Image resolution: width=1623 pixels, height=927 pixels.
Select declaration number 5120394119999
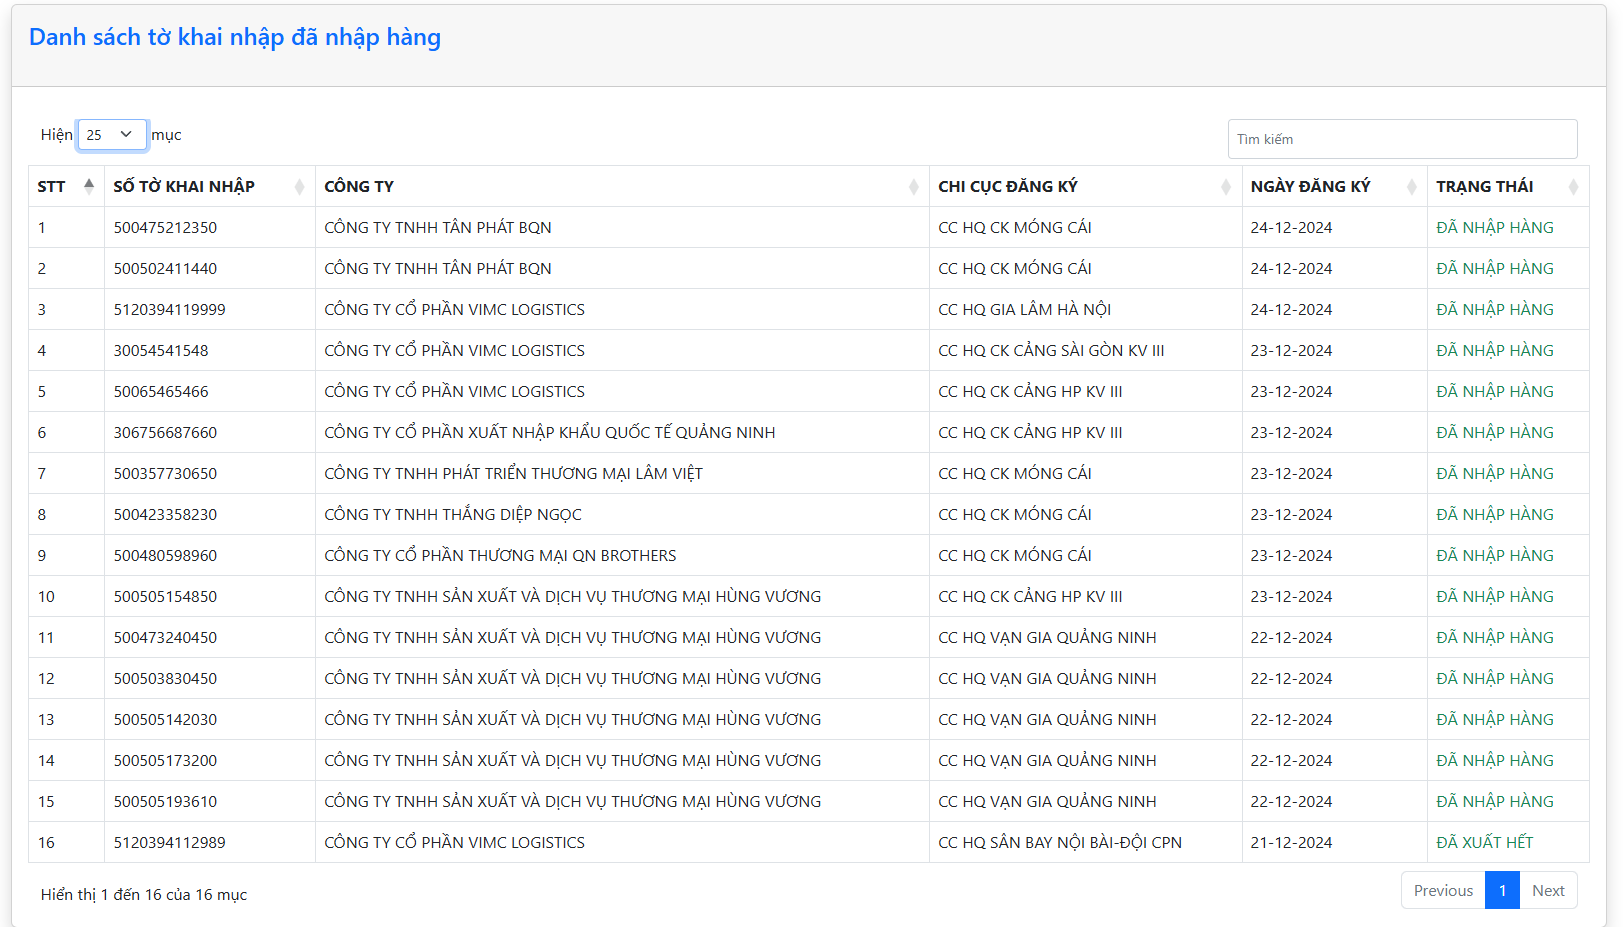[x=169, y=310]
